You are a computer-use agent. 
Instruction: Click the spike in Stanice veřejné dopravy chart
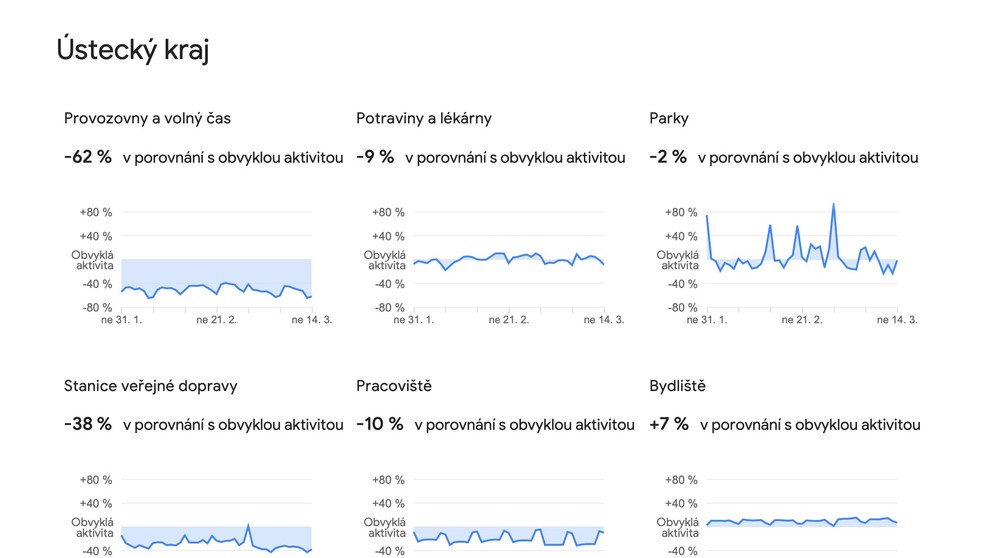pyautogui.click(x=248, y=525)
